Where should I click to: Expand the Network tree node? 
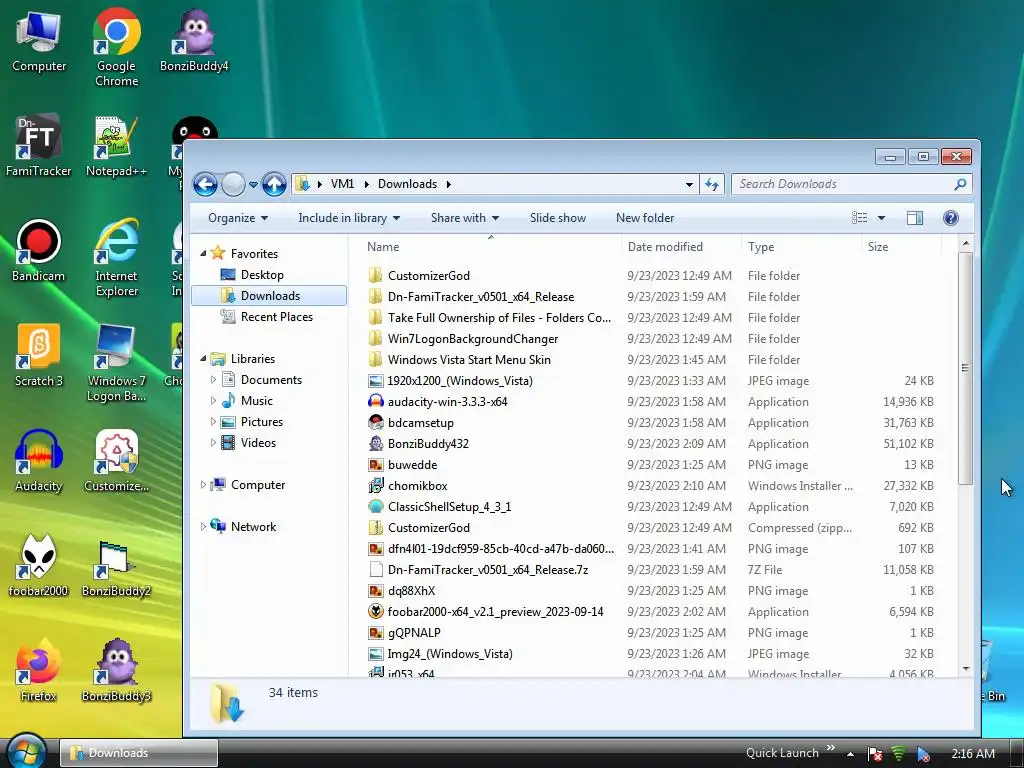(x=203, y=526)
